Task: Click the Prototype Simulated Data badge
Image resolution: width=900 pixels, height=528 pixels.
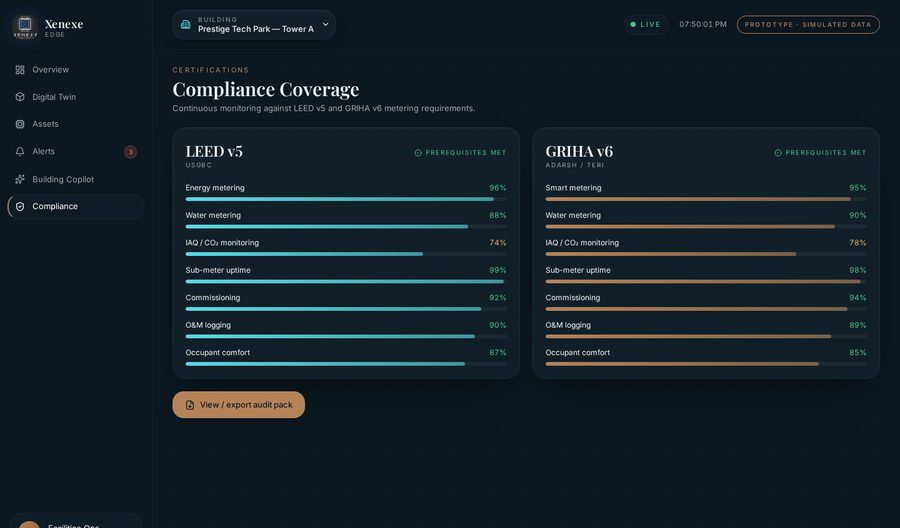Action: pos(808,25)
